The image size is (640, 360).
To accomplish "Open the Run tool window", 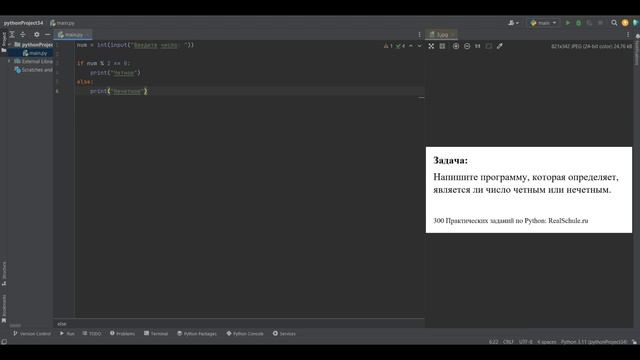I will [x=67, y=333].
